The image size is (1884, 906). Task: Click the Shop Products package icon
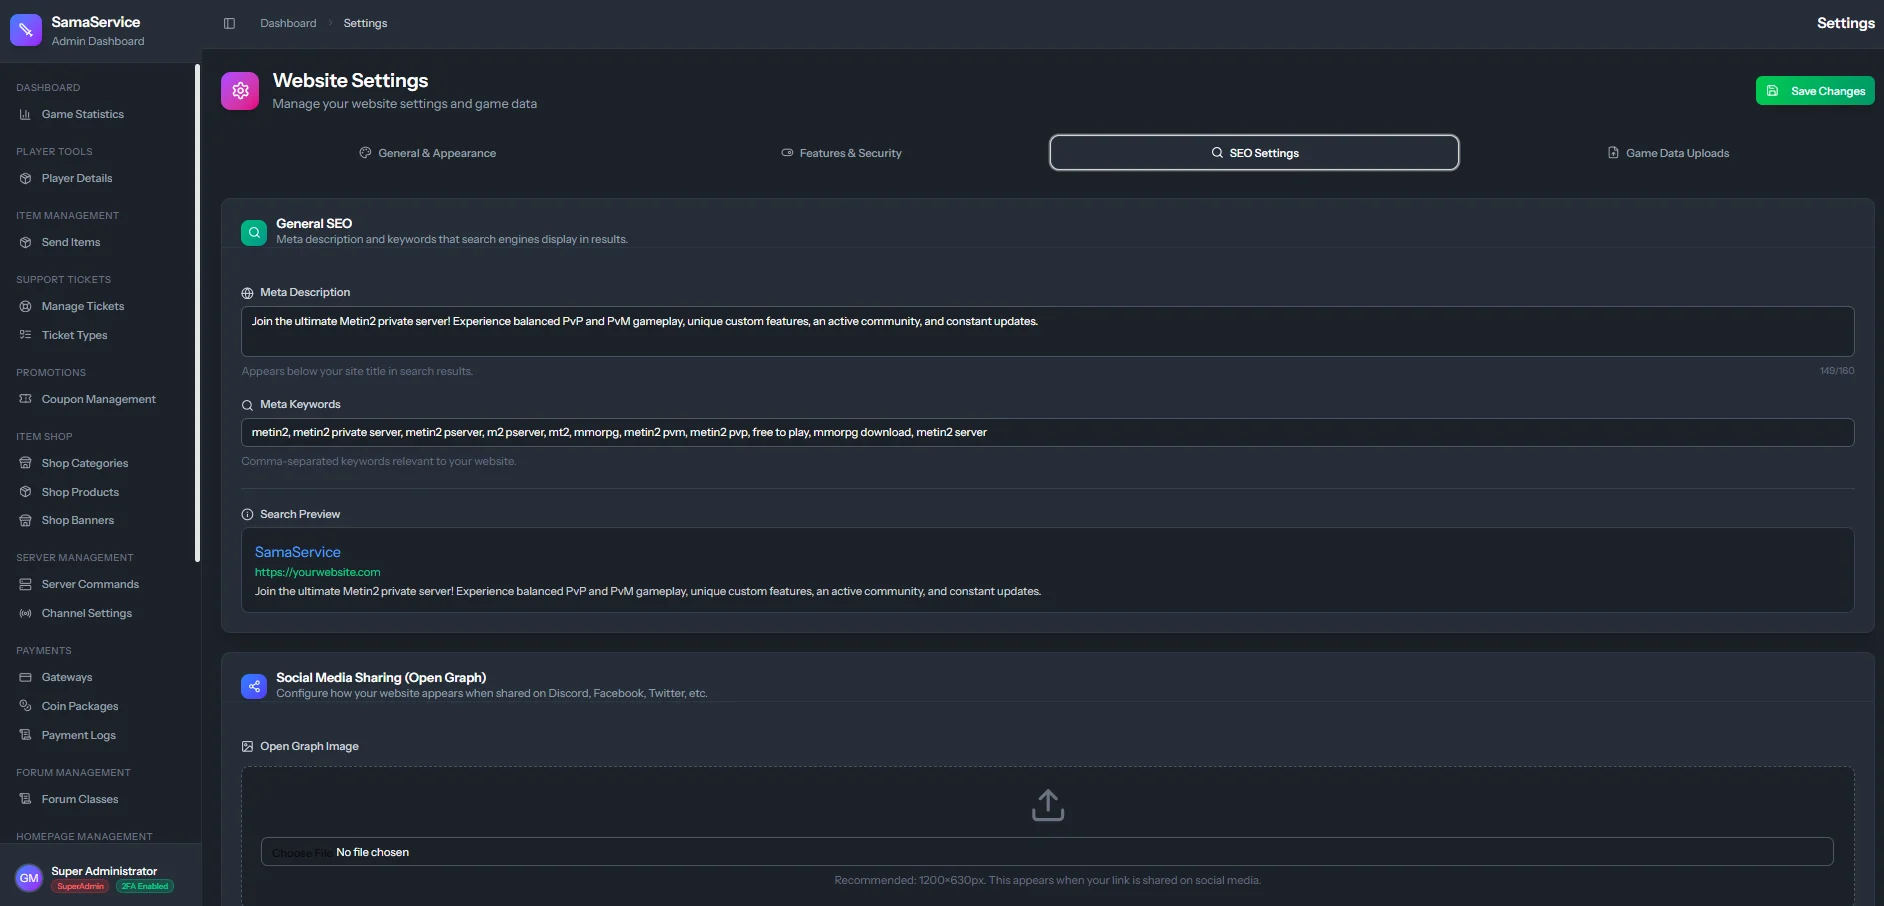[x=25, y=492]
